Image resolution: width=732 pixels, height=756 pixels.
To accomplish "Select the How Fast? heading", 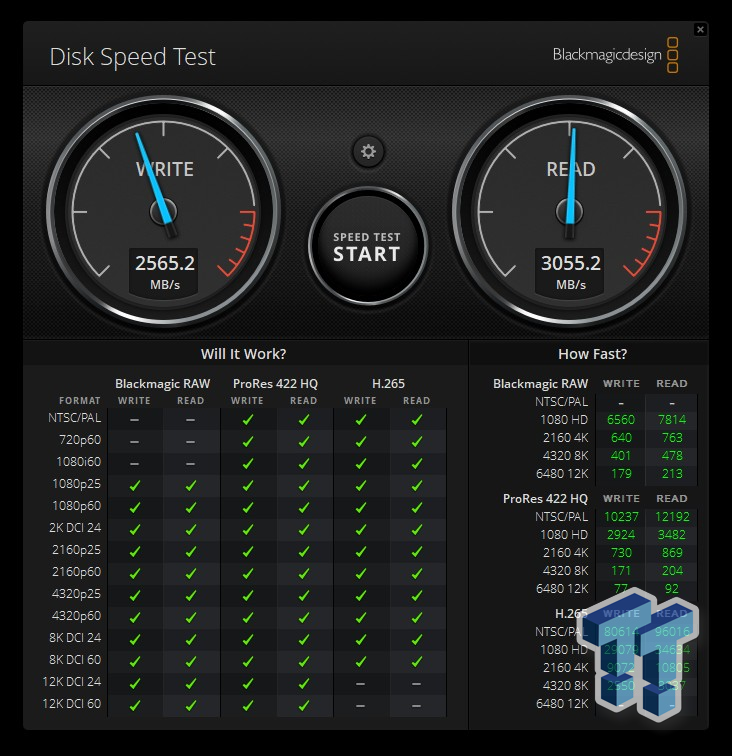I will 593,354.
